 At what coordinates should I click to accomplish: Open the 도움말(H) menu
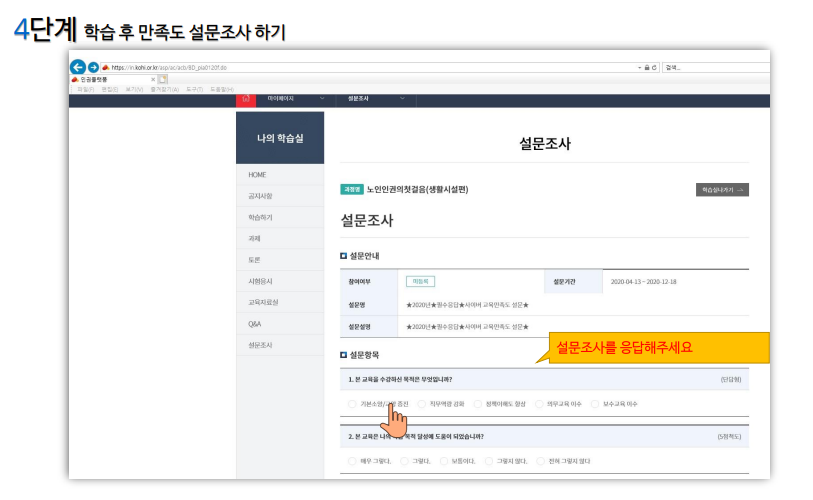pyautogui.click(x=222, y=89)
